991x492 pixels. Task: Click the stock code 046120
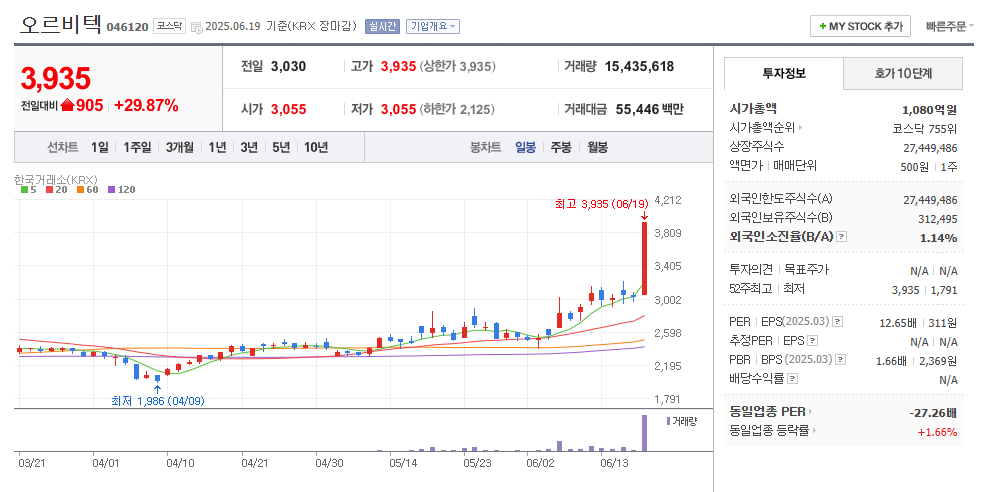[x=127, y=27]
